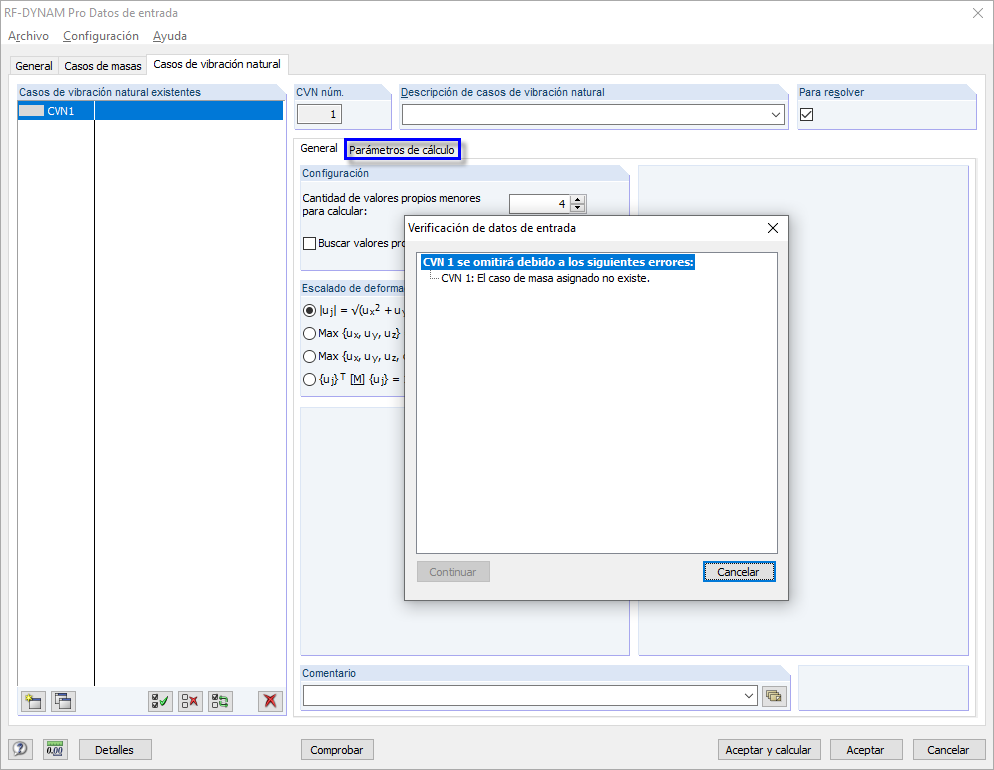
Task: Decrease eigenvalue count with down arrow
Action: coord(578,208)
